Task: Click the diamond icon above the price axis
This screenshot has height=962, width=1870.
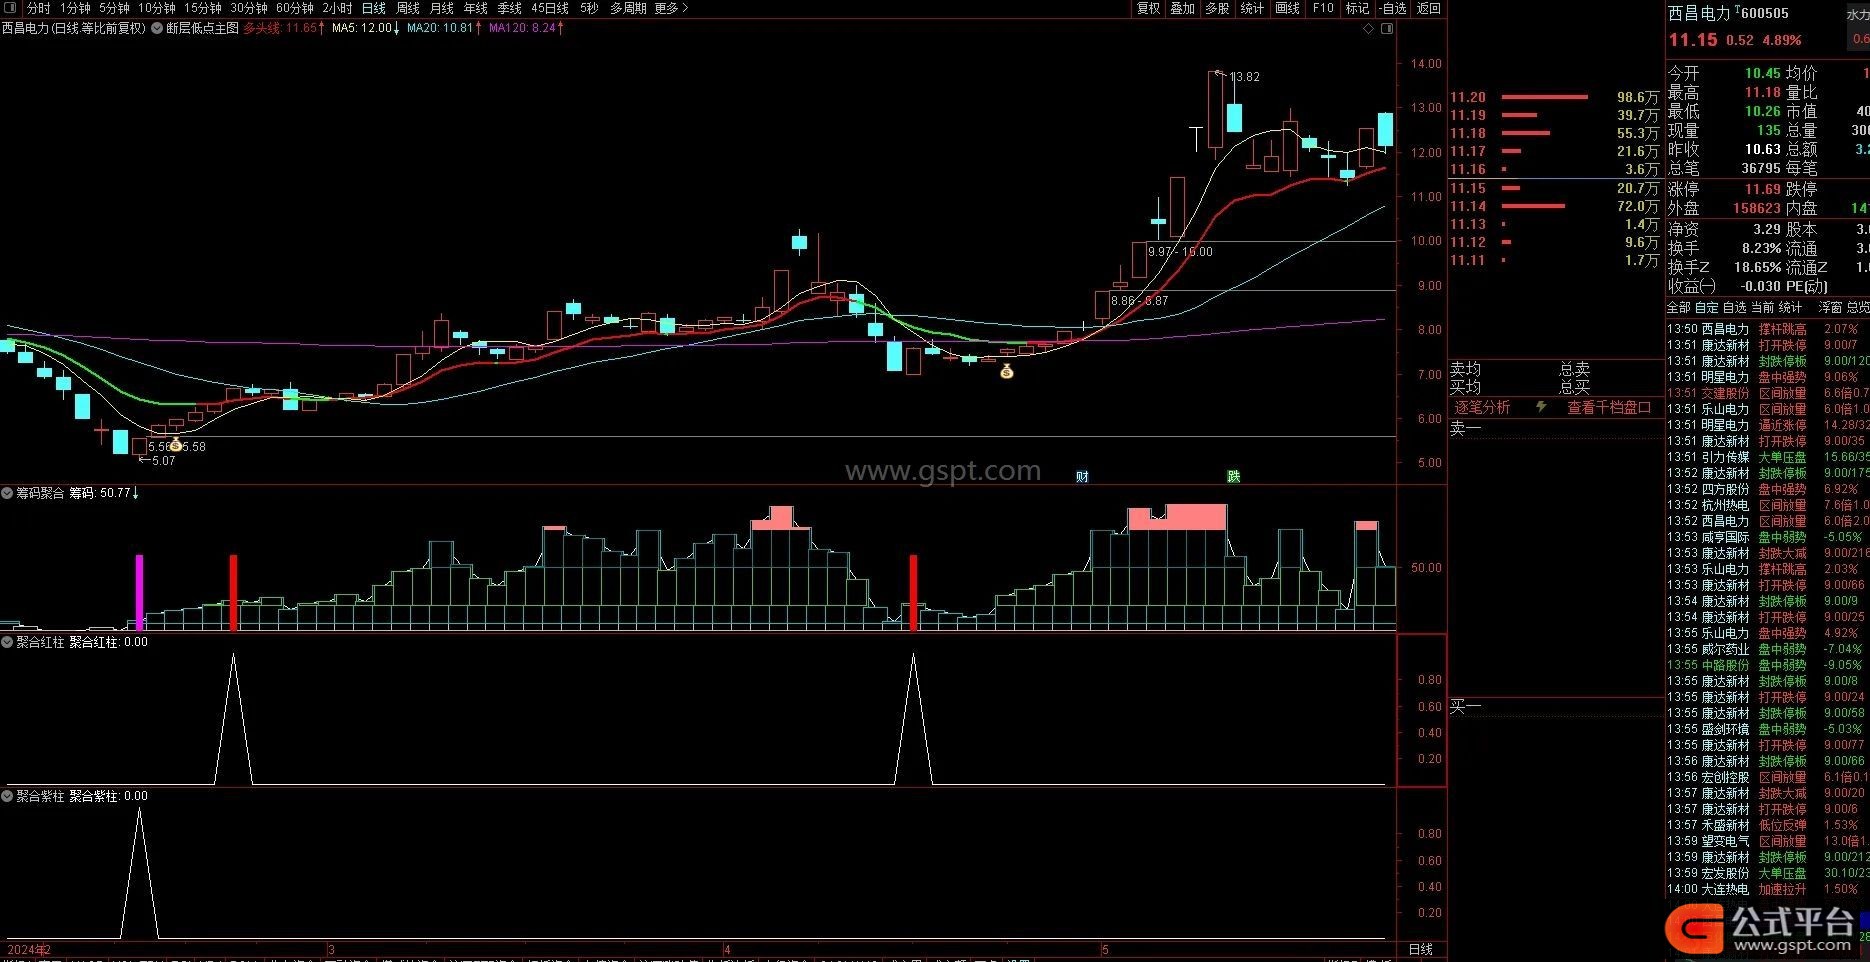Action: click(x=1369, y=29)
